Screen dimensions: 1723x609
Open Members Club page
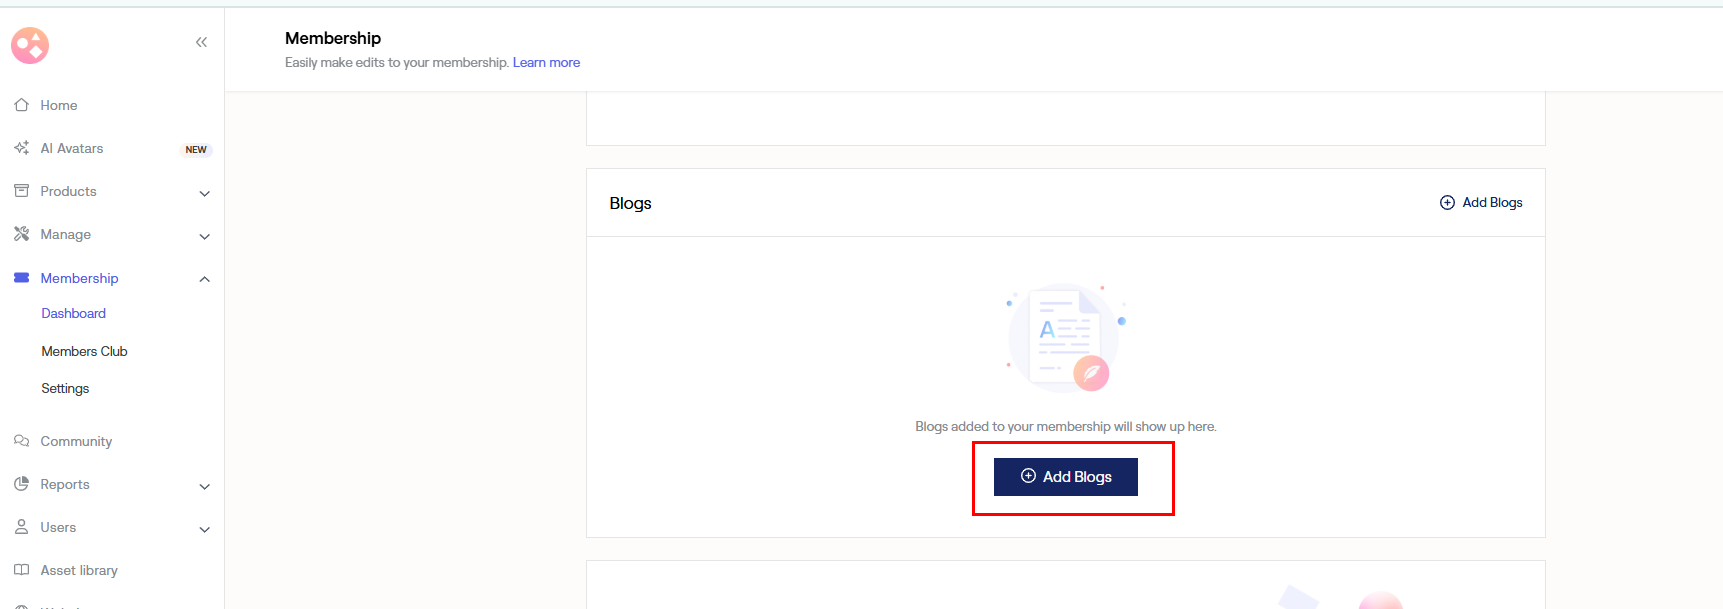point(84,351)
